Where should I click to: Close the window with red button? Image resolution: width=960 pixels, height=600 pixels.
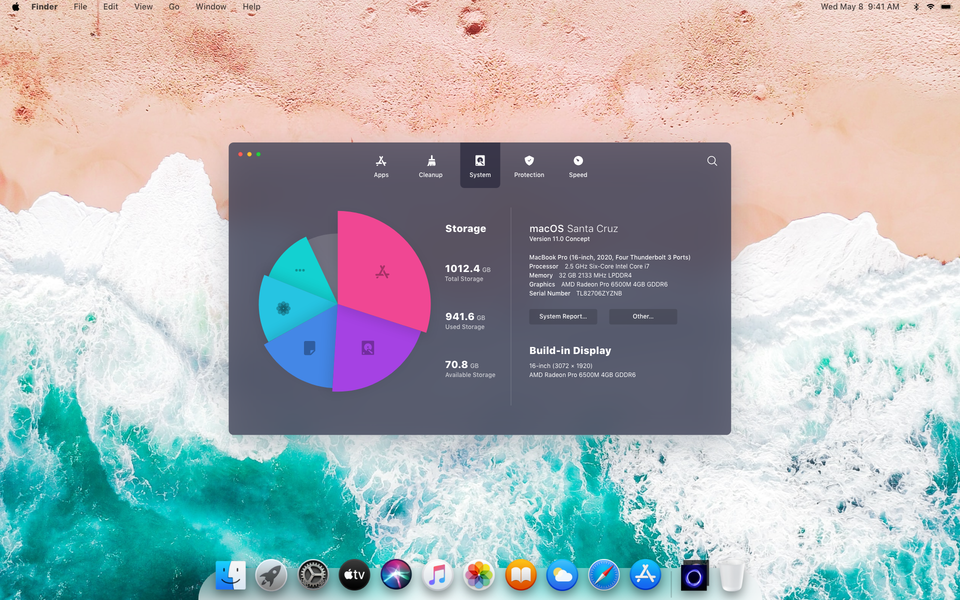pyautogui.click(x=241, y=154)
